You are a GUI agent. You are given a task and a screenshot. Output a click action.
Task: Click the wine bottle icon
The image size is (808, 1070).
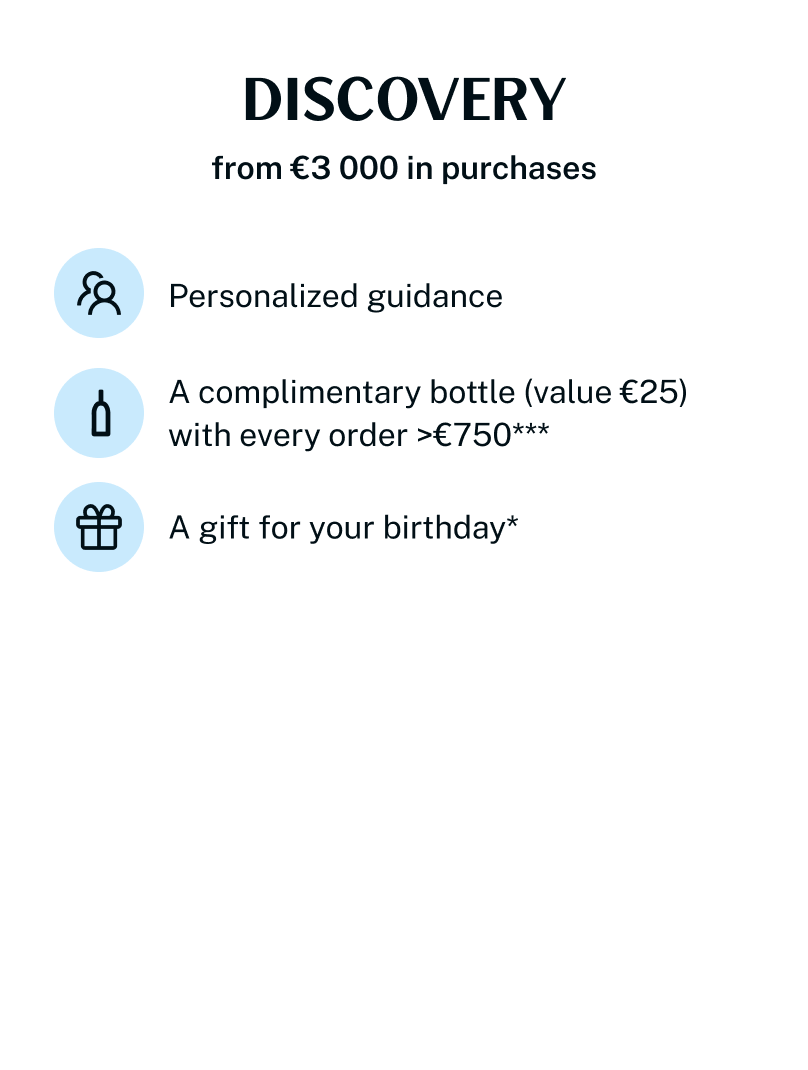[99, 413]
